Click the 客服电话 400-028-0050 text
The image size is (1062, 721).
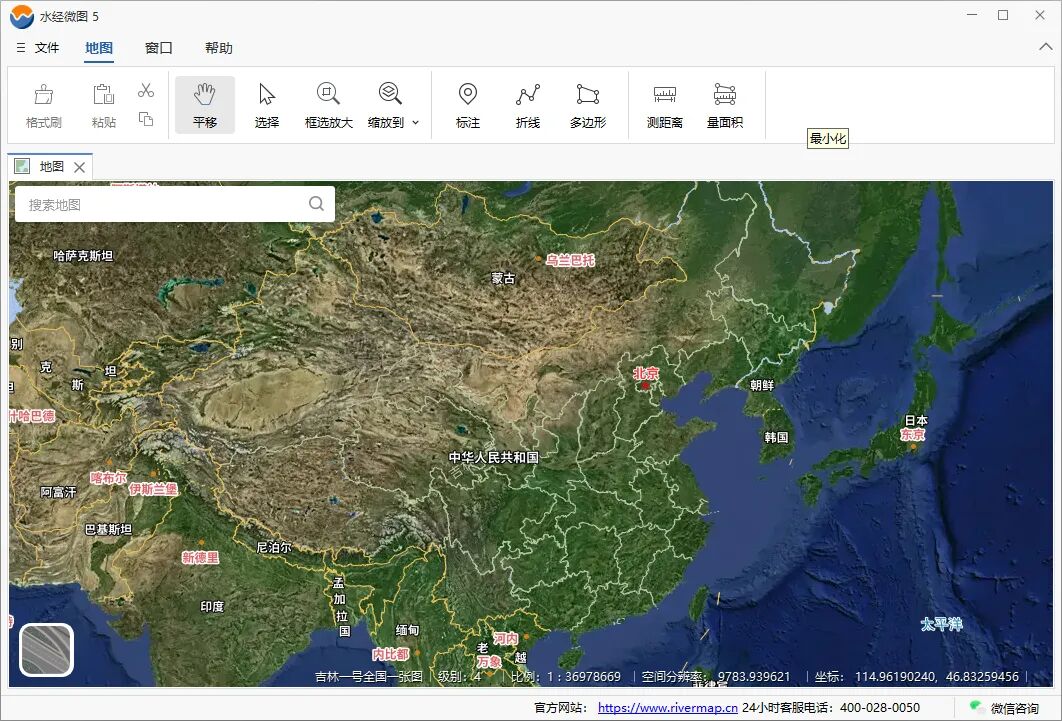pos(831,707)
